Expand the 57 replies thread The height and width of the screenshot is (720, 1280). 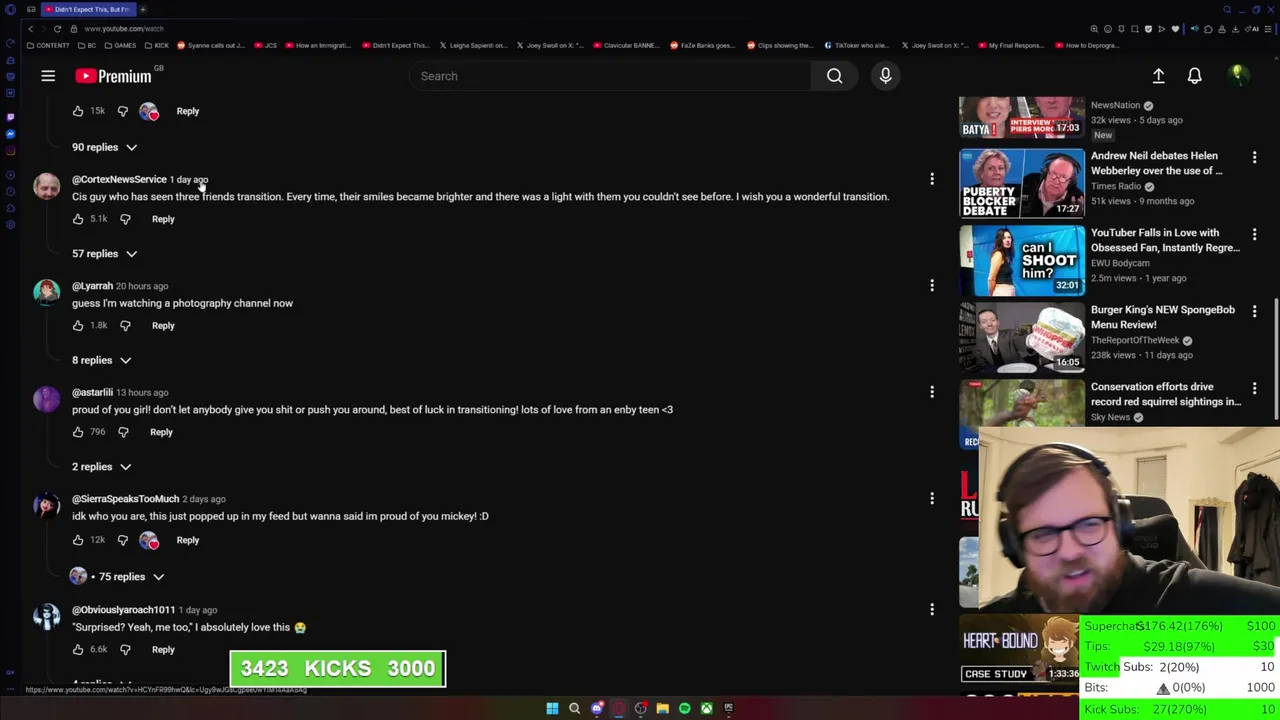coord(104,254)
